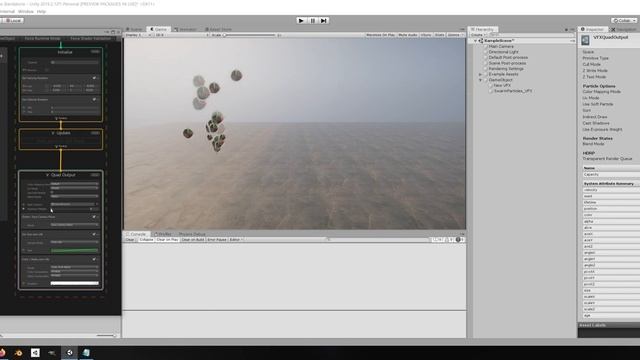Open the Inspector tab
This screenshot has height=360, width=640.
(x=592, y=29)
